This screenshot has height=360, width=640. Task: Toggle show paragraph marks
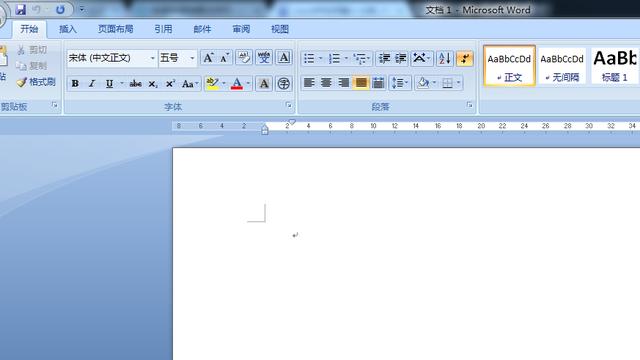[x=465, y=58]
